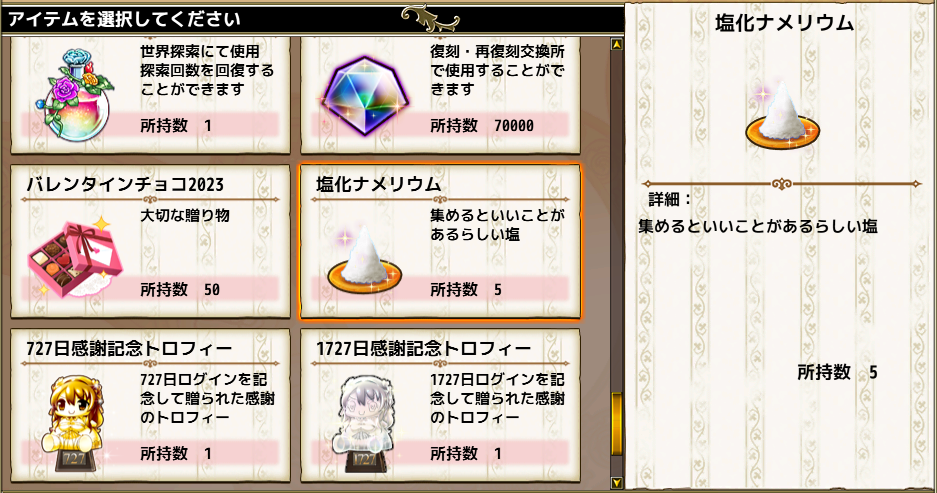937x493 pixels.
Task: Click the scrollbar up arrow
Action: point(617,44)
